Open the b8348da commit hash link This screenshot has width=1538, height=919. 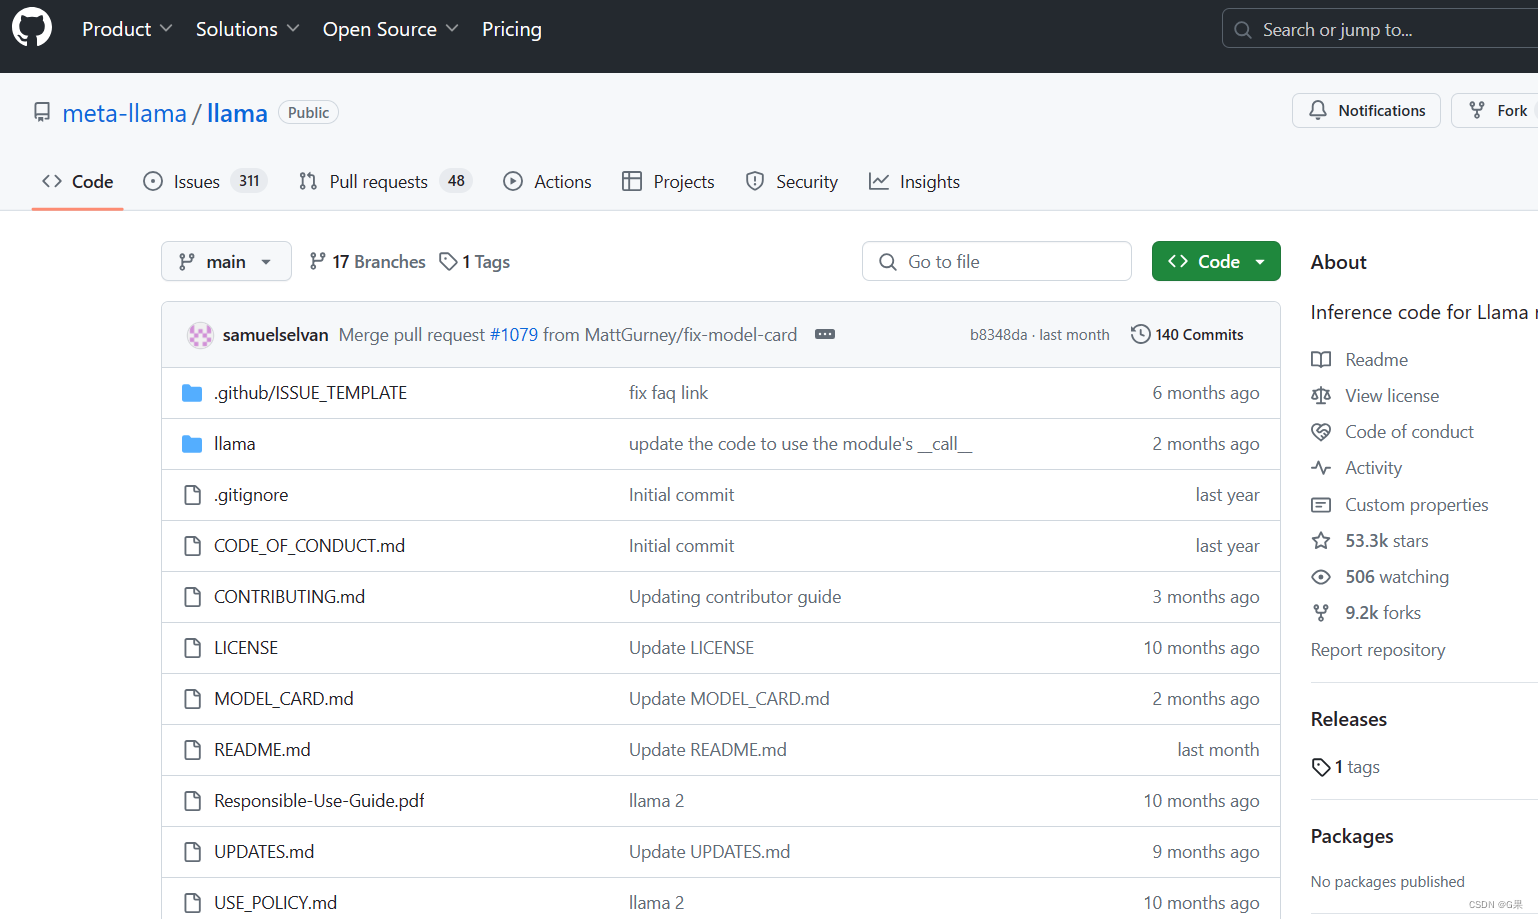tap(998, 335)
